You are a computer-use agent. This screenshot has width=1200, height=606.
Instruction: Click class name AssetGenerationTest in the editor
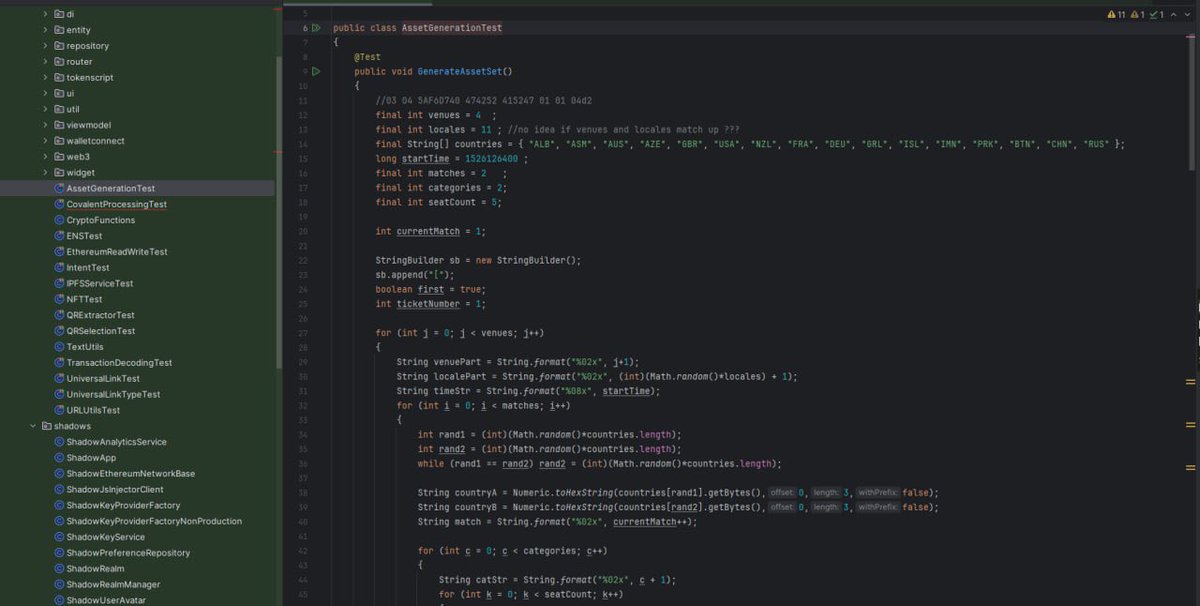pyautogui.click(x=452, y=28)
